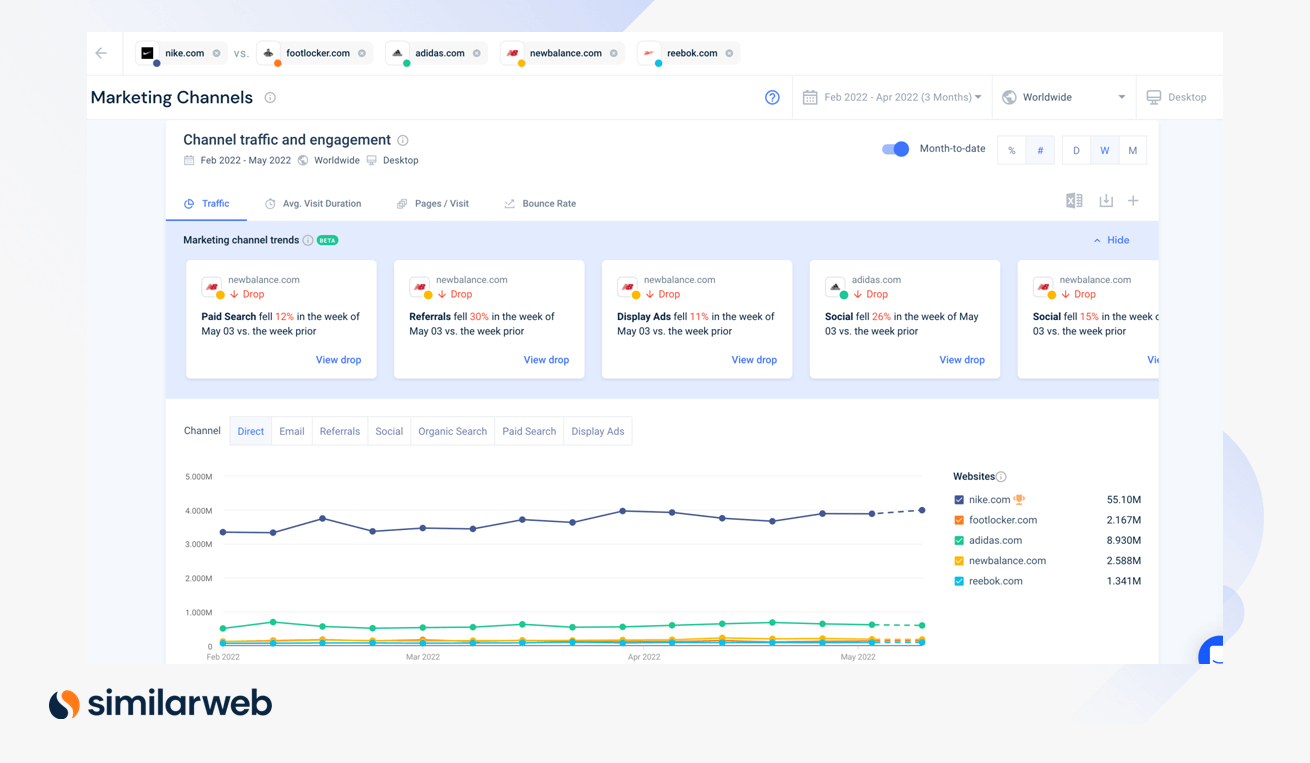Screen dimensions: 1310x763
Task: Uncheck reebok.com in the Websites list
Action: tap(958, 581)
